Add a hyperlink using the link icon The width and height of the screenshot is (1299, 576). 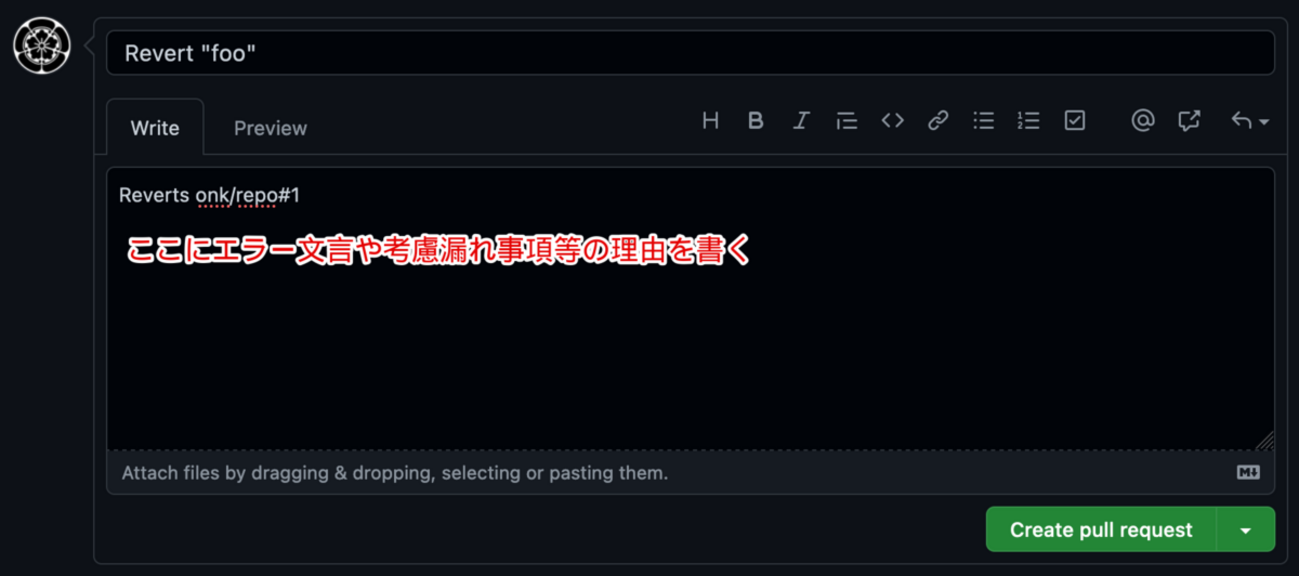click(938, 121)
